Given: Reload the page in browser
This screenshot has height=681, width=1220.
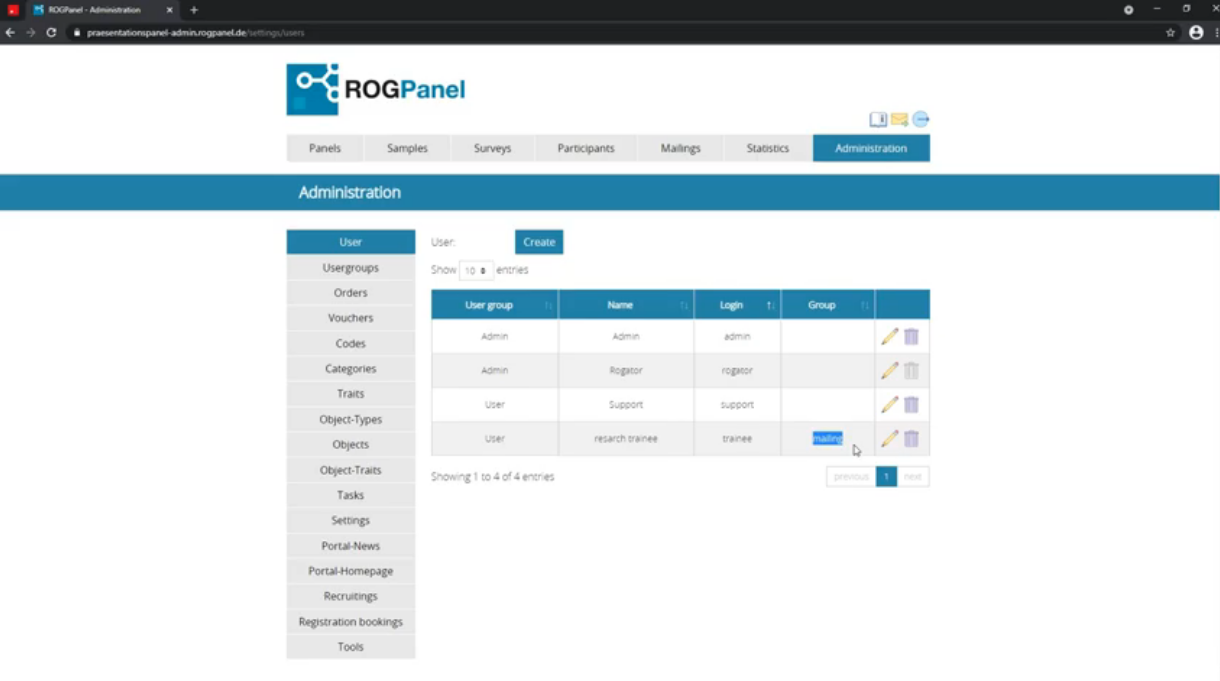Looking at the screenshot, I should point(51,32).
